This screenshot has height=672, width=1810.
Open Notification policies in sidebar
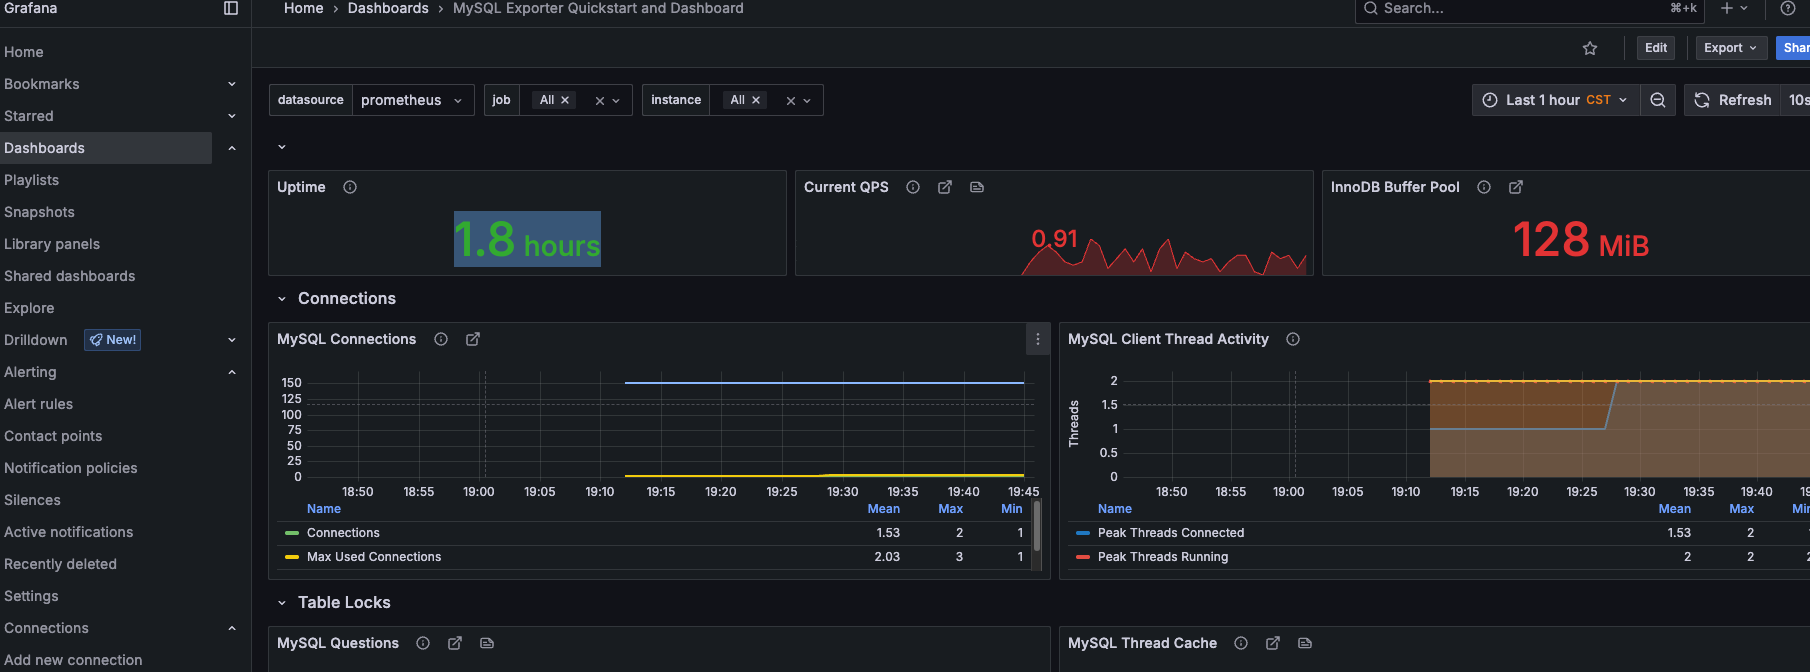pyautogui.click(x=71, y=468)
